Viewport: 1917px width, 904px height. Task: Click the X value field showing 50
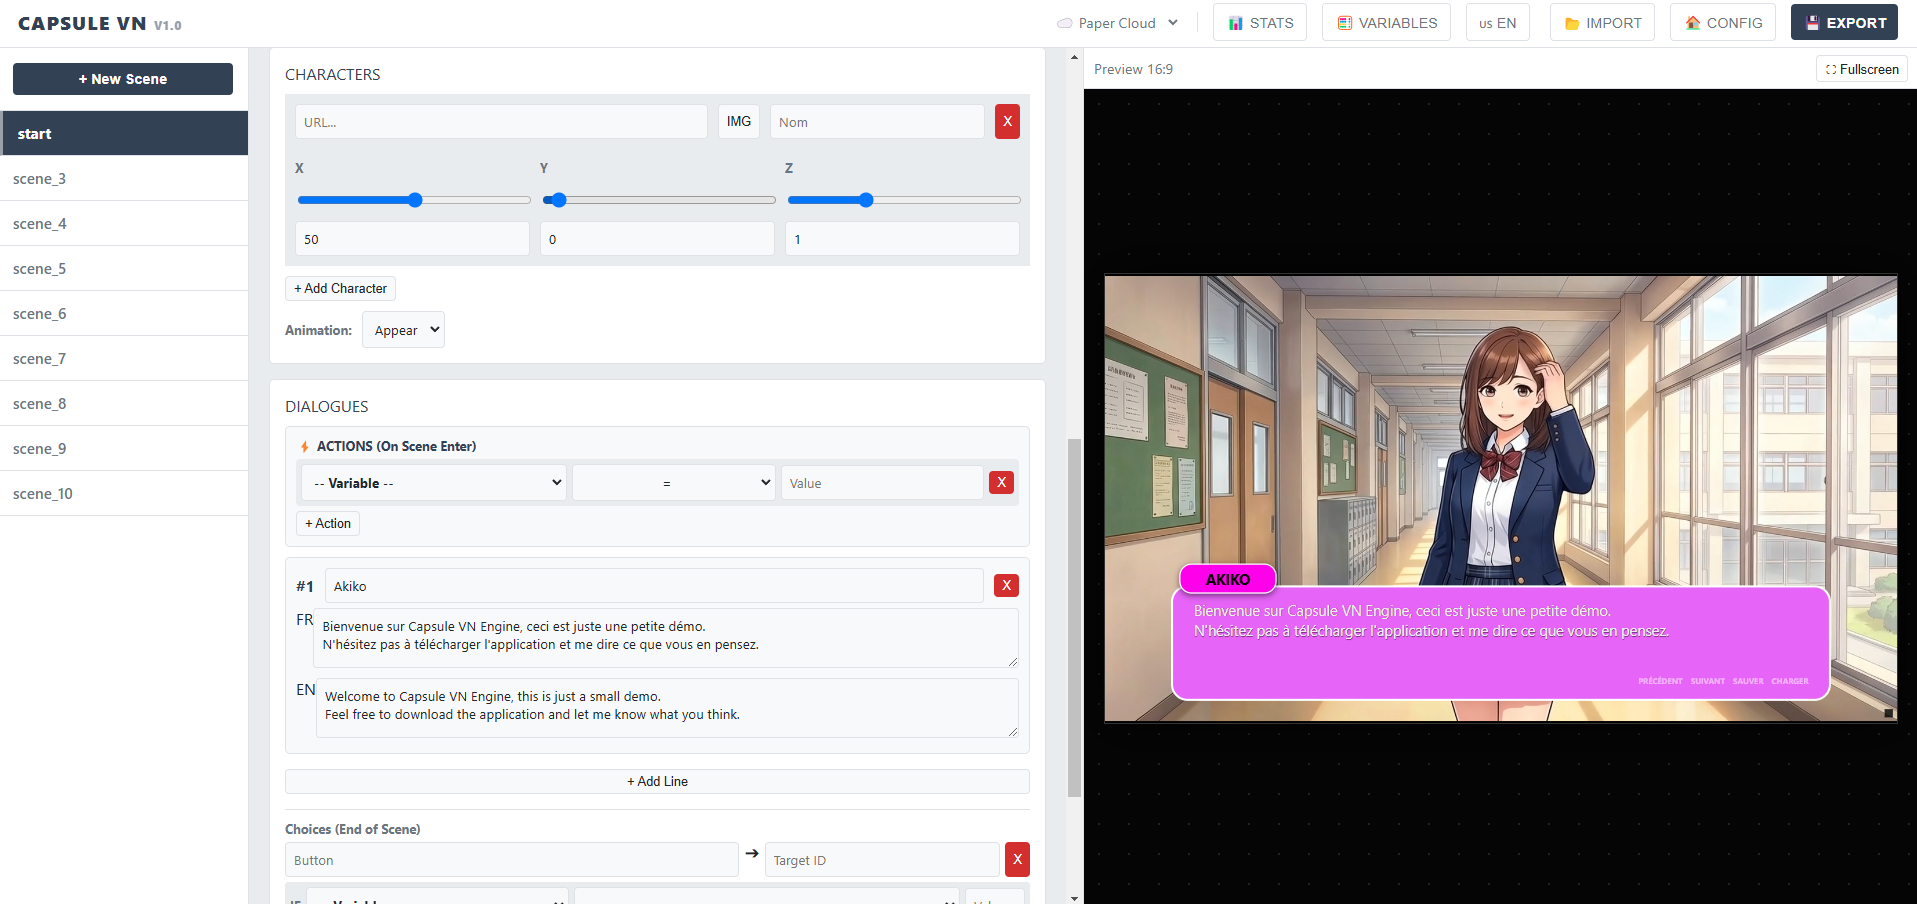click(412, 239)
